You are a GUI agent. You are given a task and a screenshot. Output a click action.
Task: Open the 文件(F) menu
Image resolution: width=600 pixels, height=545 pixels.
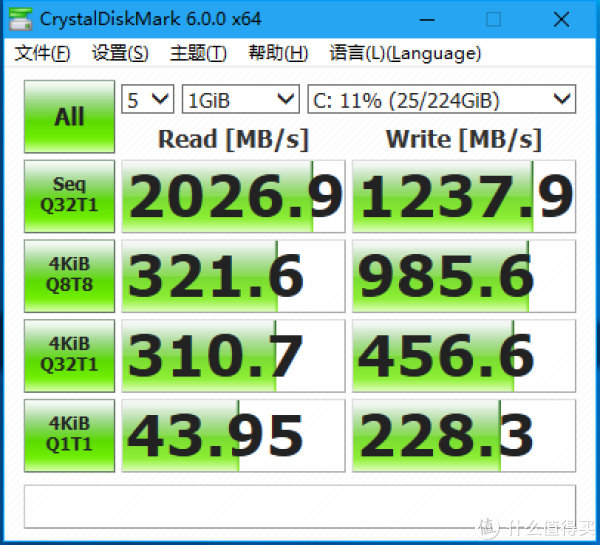pos(42,53)
